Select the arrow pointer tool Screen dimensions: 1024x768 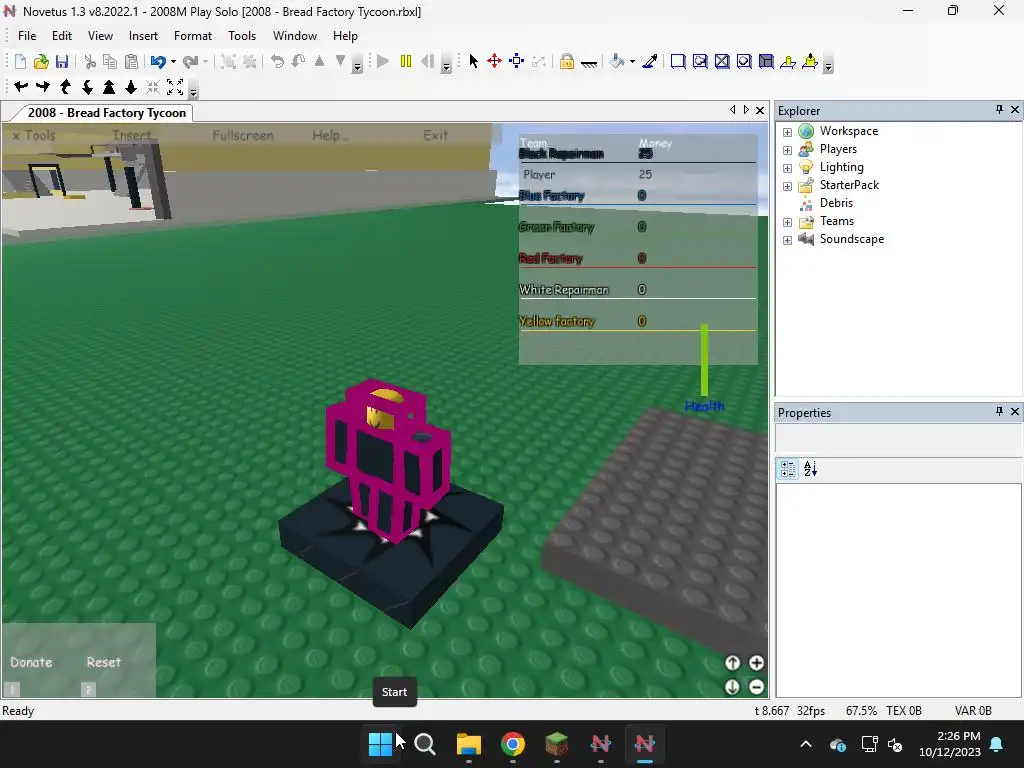473,61
